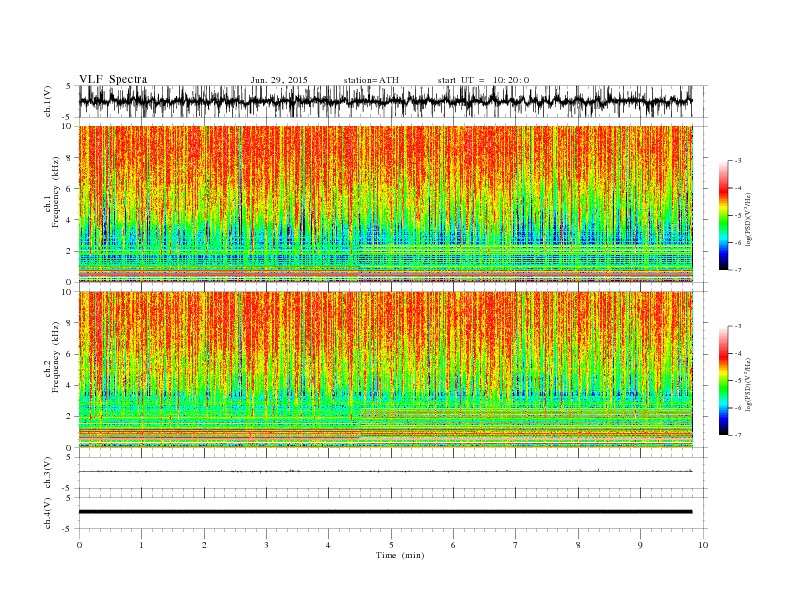
Task: Click the "-3" label on ch.2 colorbar
Action: coord(737,326)
